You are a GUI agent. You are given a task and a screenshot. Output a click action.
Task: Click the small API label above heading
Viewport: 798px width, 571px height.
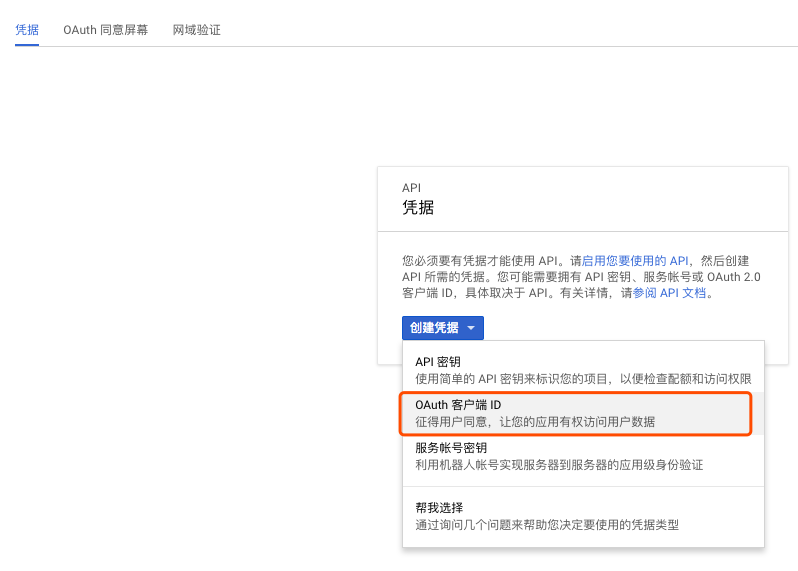pyautogui.click(x=411, y=188)
